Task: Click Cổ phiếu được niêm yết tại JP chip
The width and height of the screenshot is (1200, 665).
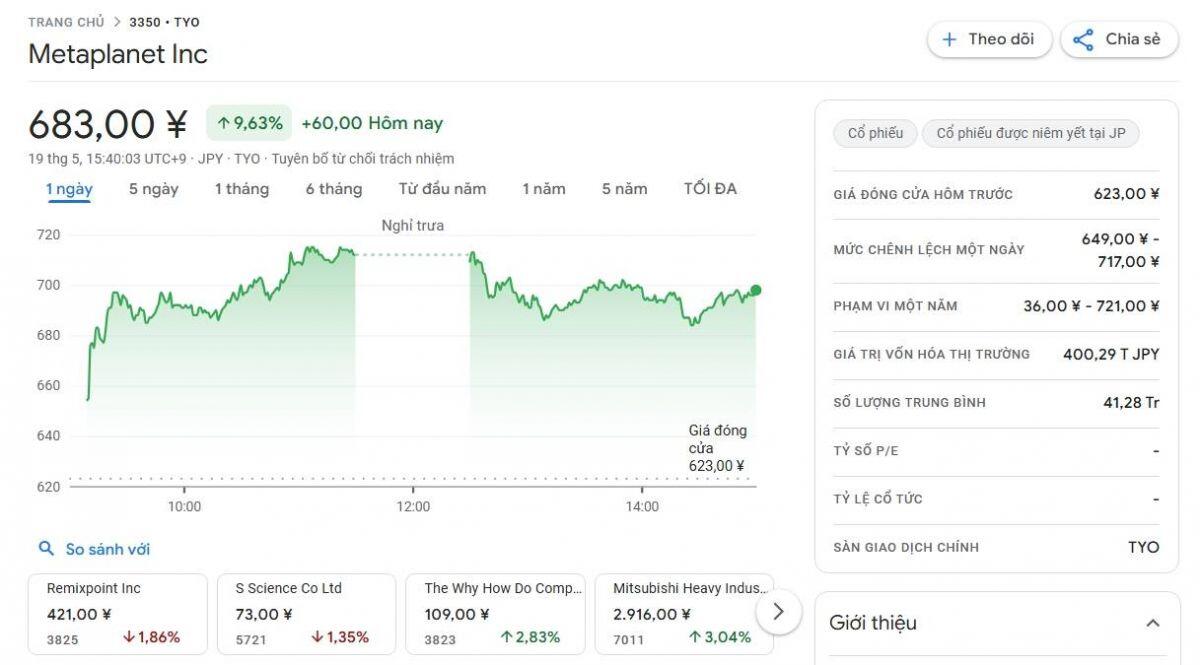Action: coord(1030,133)
